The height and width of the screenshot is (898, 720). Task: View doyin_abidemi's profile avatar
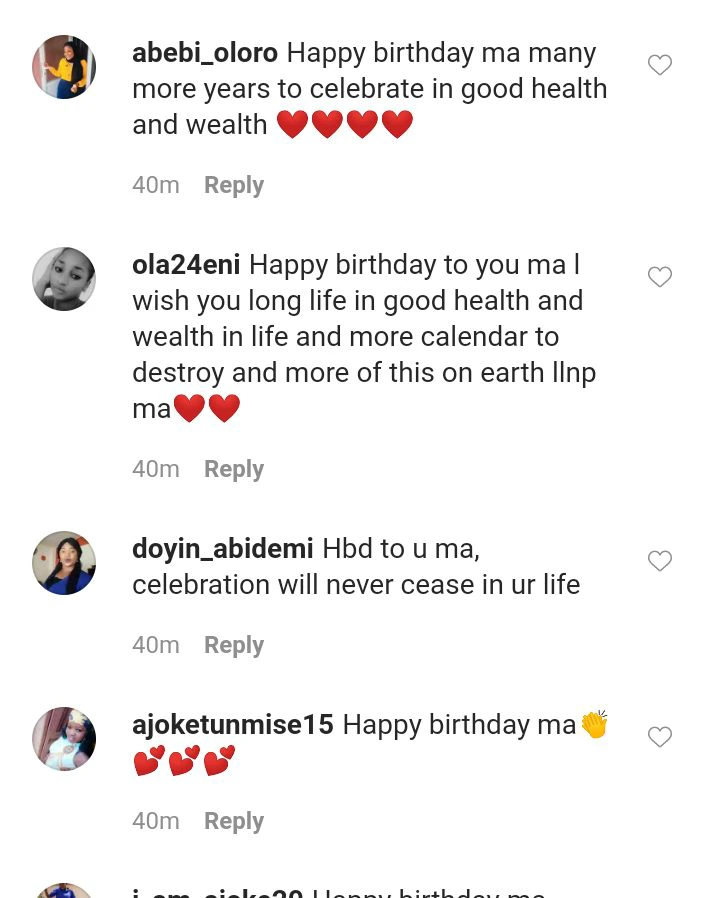[64, 563]
